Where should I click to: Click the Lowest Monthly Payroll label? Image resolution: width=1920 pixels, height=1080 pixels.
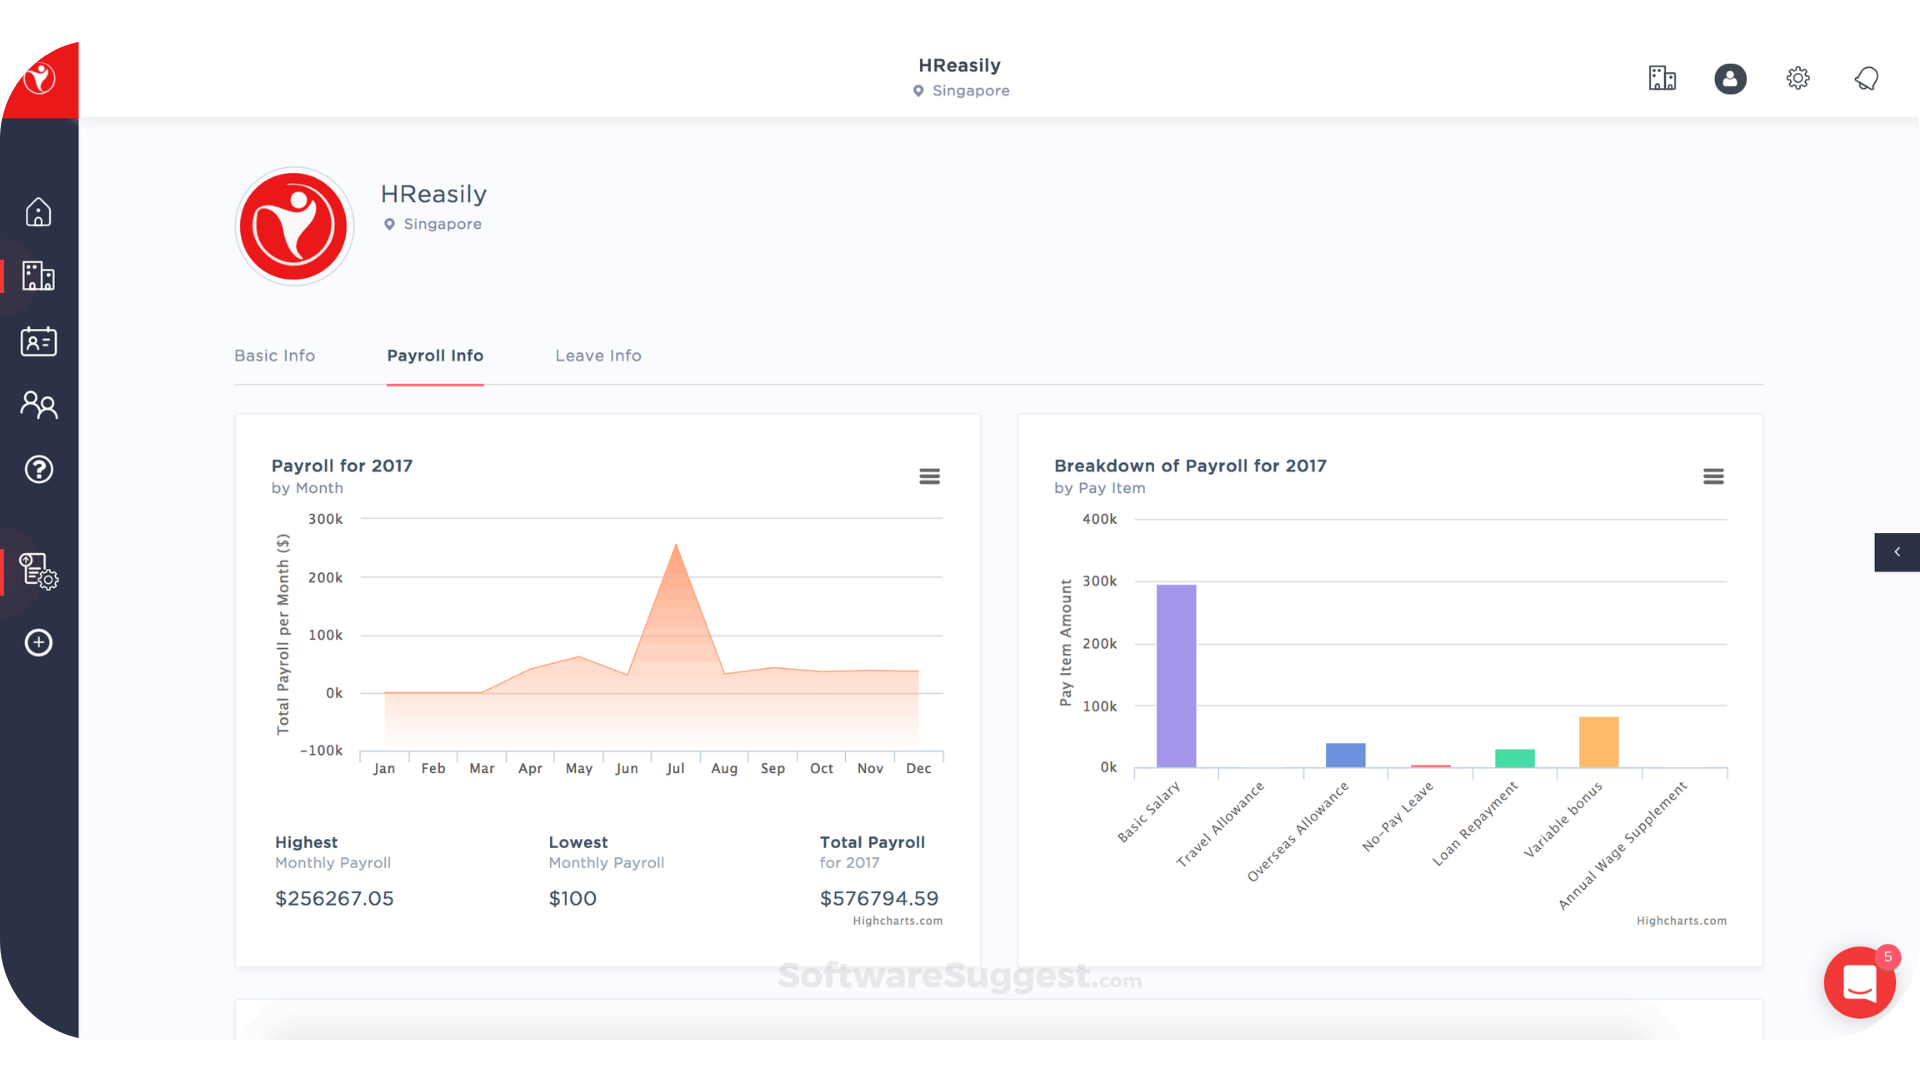pos(606,852)
